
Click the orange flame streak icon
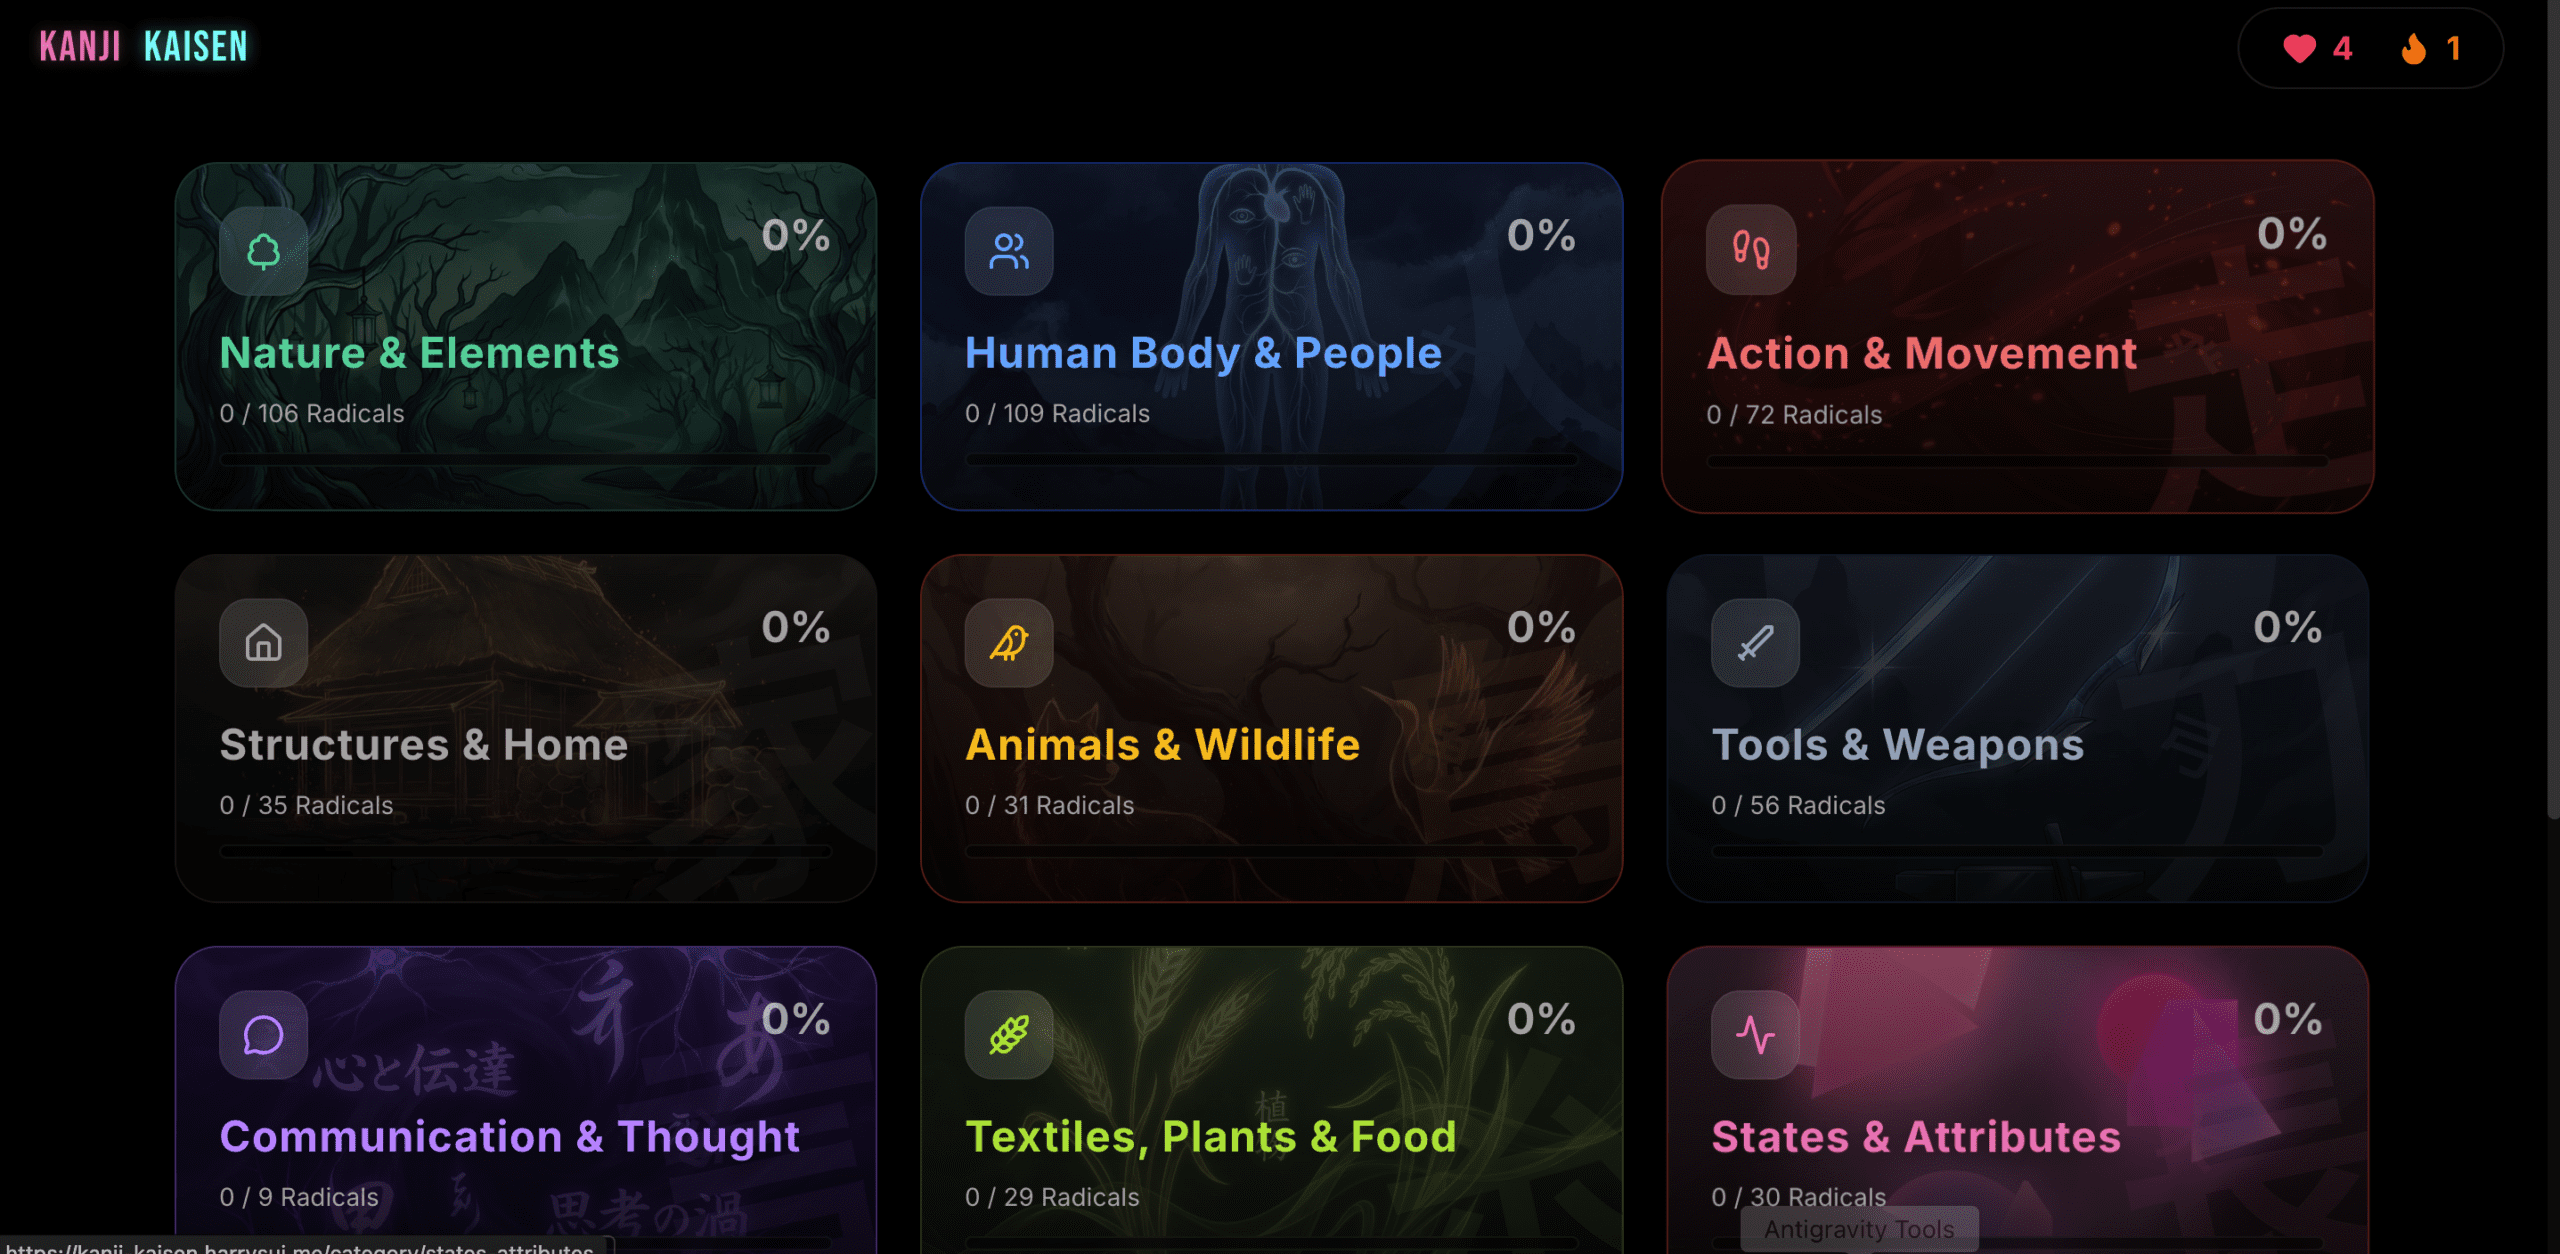(x=2413, y=48)
